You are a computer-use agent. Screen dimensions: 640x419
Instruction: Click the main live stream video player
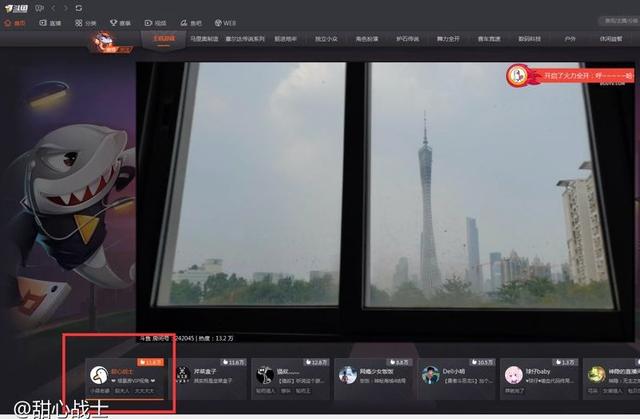tap(385, 202)
